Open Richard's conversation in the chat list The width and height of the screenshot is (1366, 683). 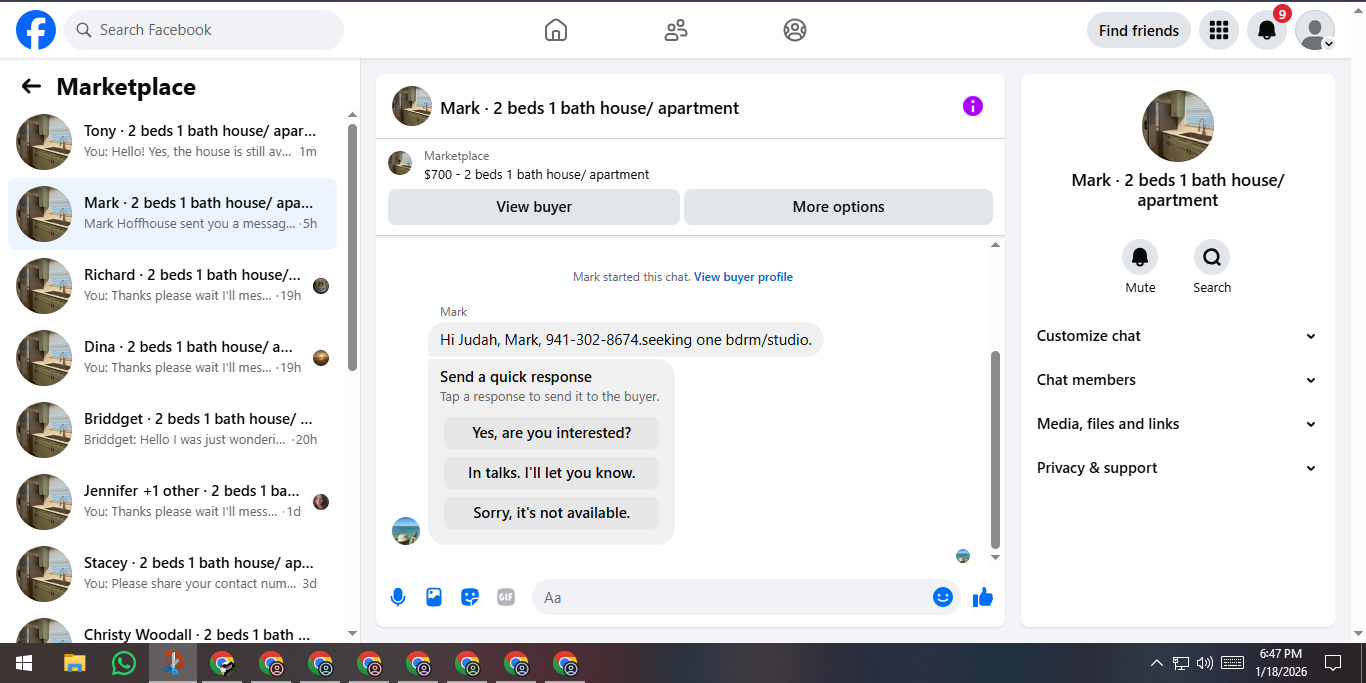click(172, 286)
